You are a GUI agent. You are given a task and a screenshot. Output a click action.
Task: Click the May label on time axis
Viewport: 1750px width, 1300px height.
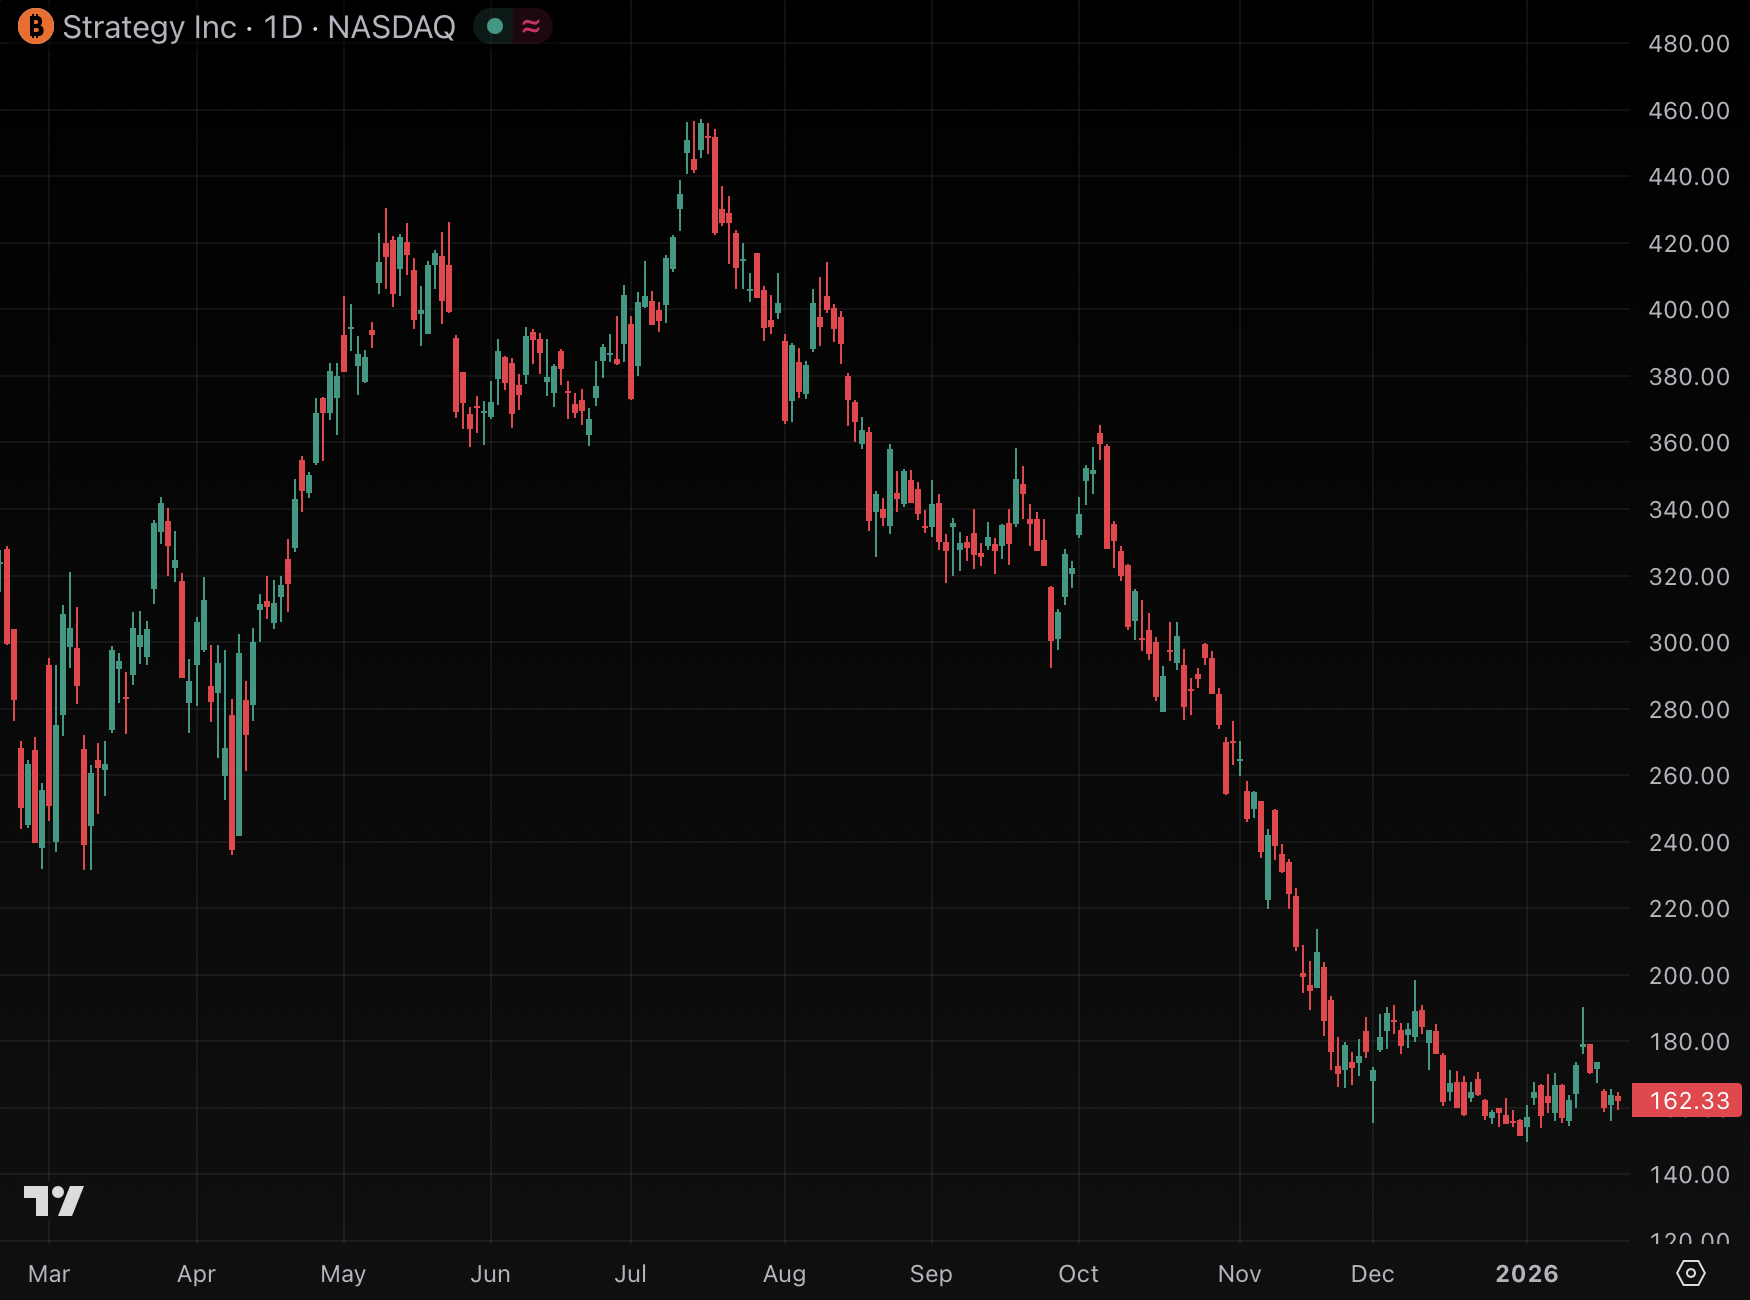(x=343, y=1274)
